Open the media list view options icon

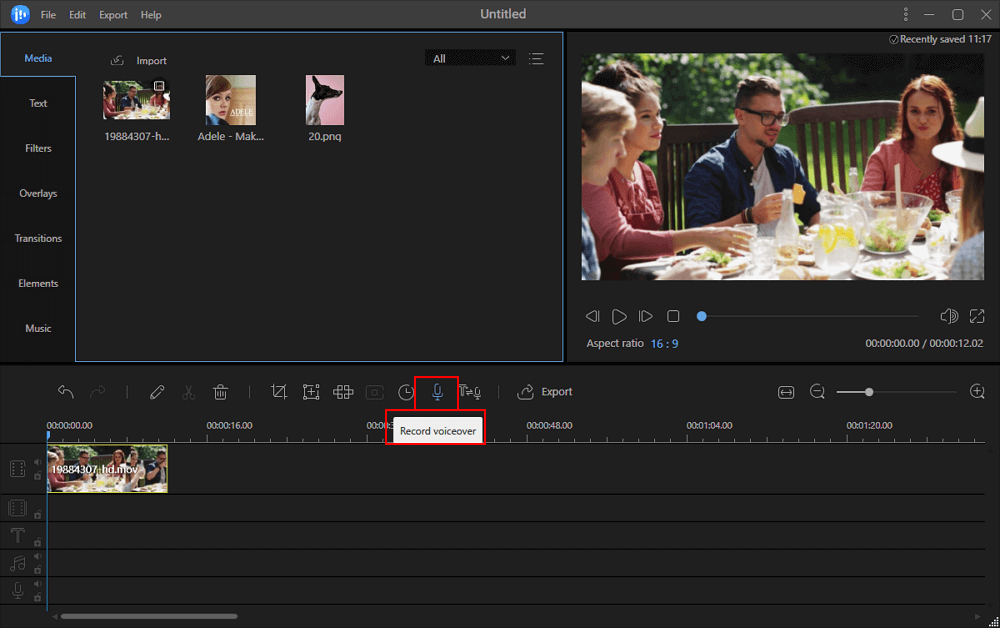(x=536, y=58)
